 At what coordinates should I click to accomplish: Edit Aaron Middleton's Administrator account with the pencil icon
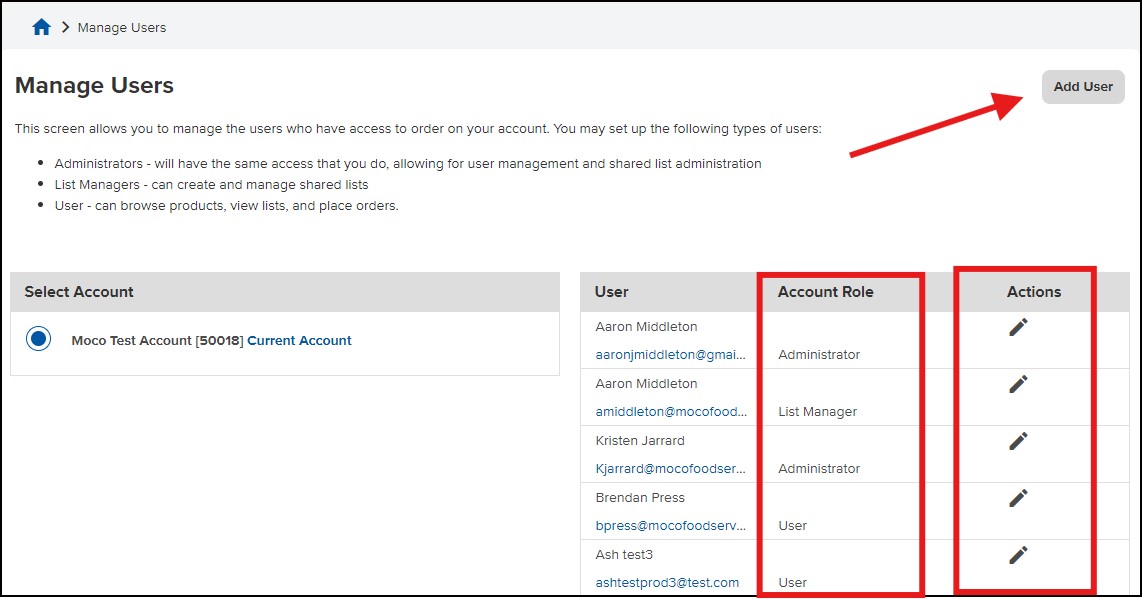pos(1018,326)
